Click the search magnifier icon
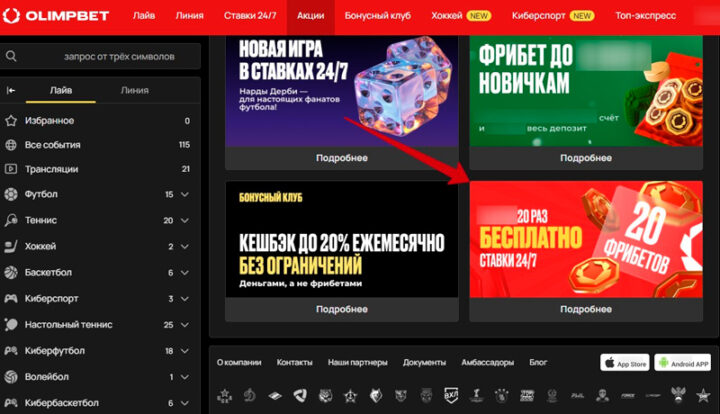Viewport: 720px width, 414px height. (x=11, y=56)
